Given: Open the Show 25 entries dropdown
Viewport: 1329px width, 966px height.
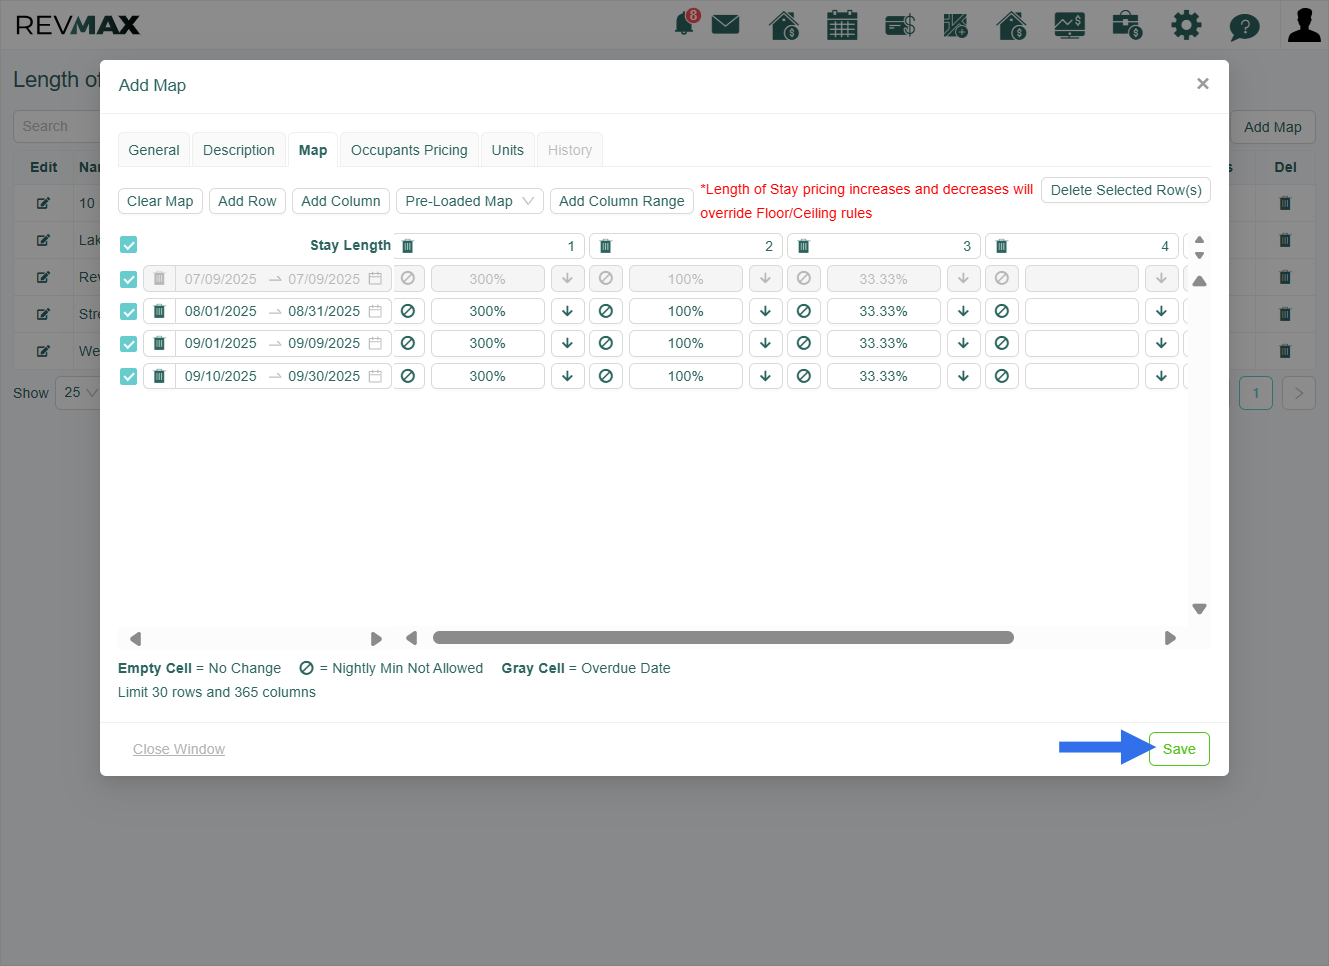Looking at the screenshot, I should pos(80,392).
